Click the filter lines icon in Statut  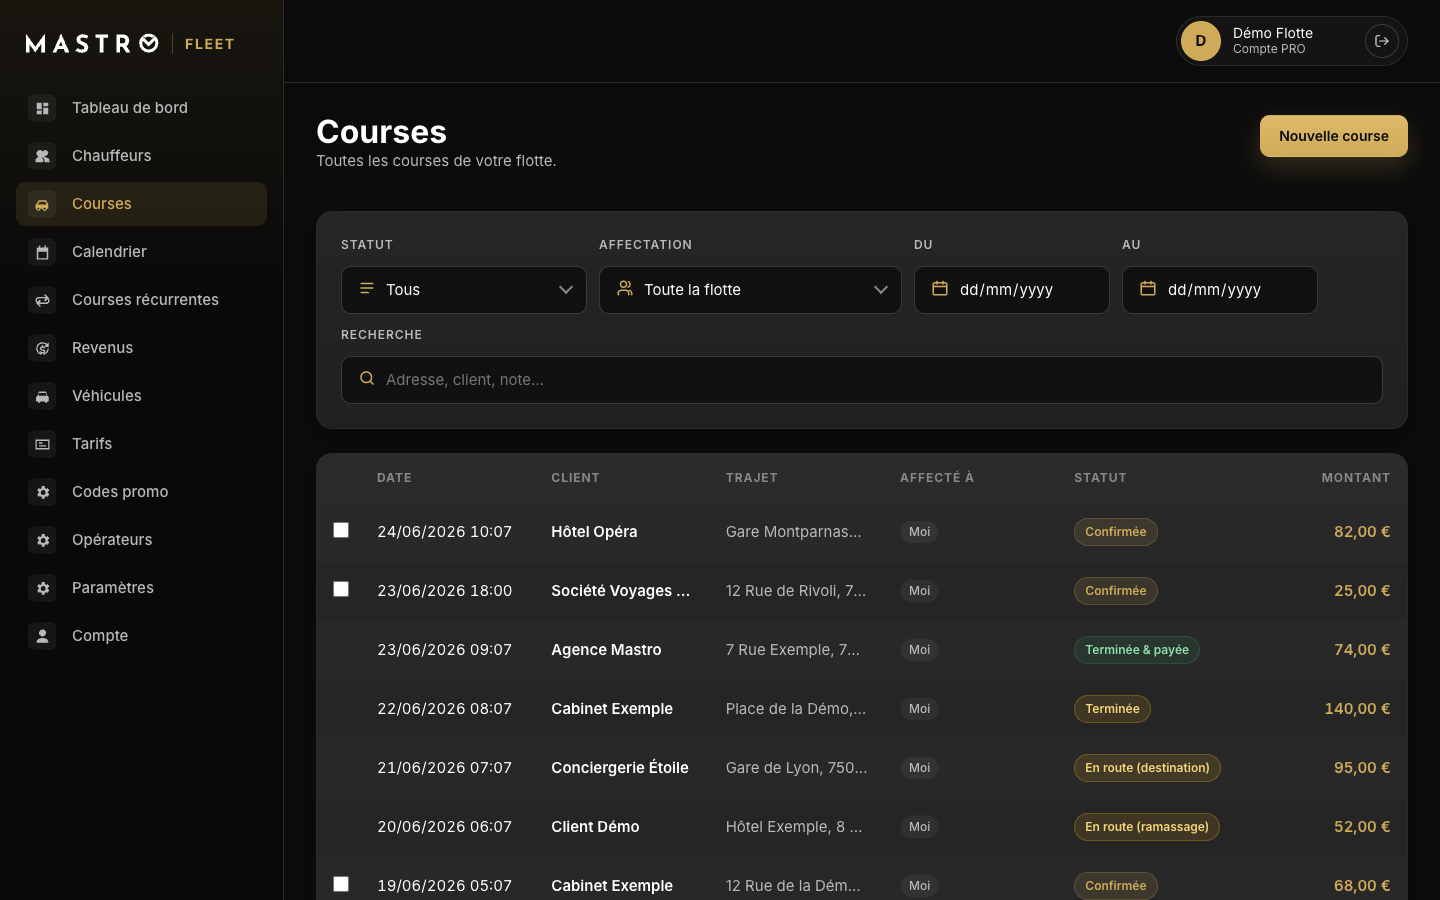(367, 288)
